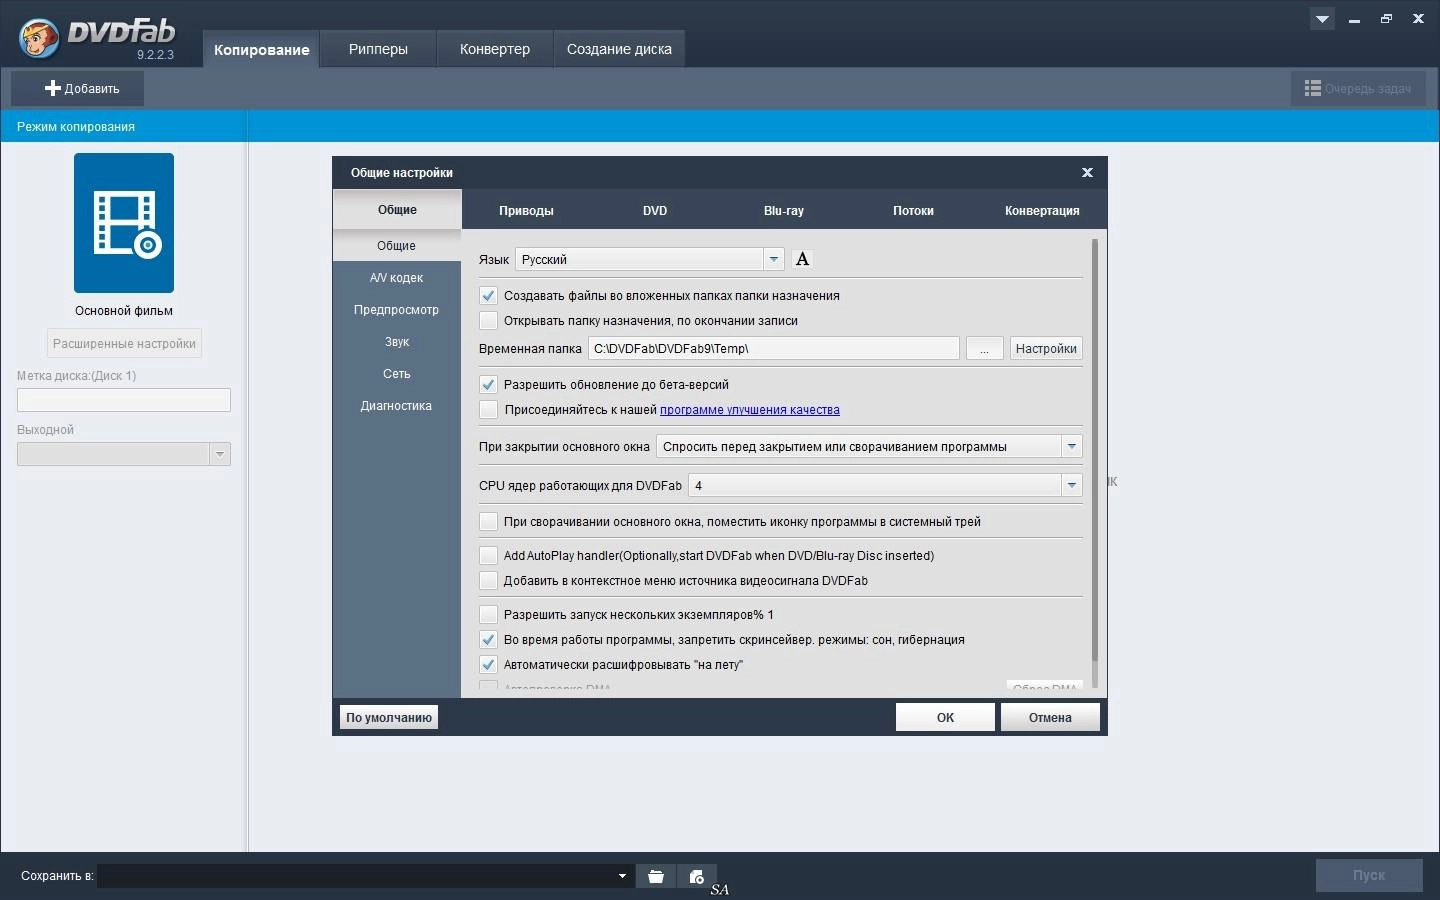Image resolution: width=1440 pixels, height=900 pixels.
Task: Click the Пуск start button
Action: click(1369, 875)
